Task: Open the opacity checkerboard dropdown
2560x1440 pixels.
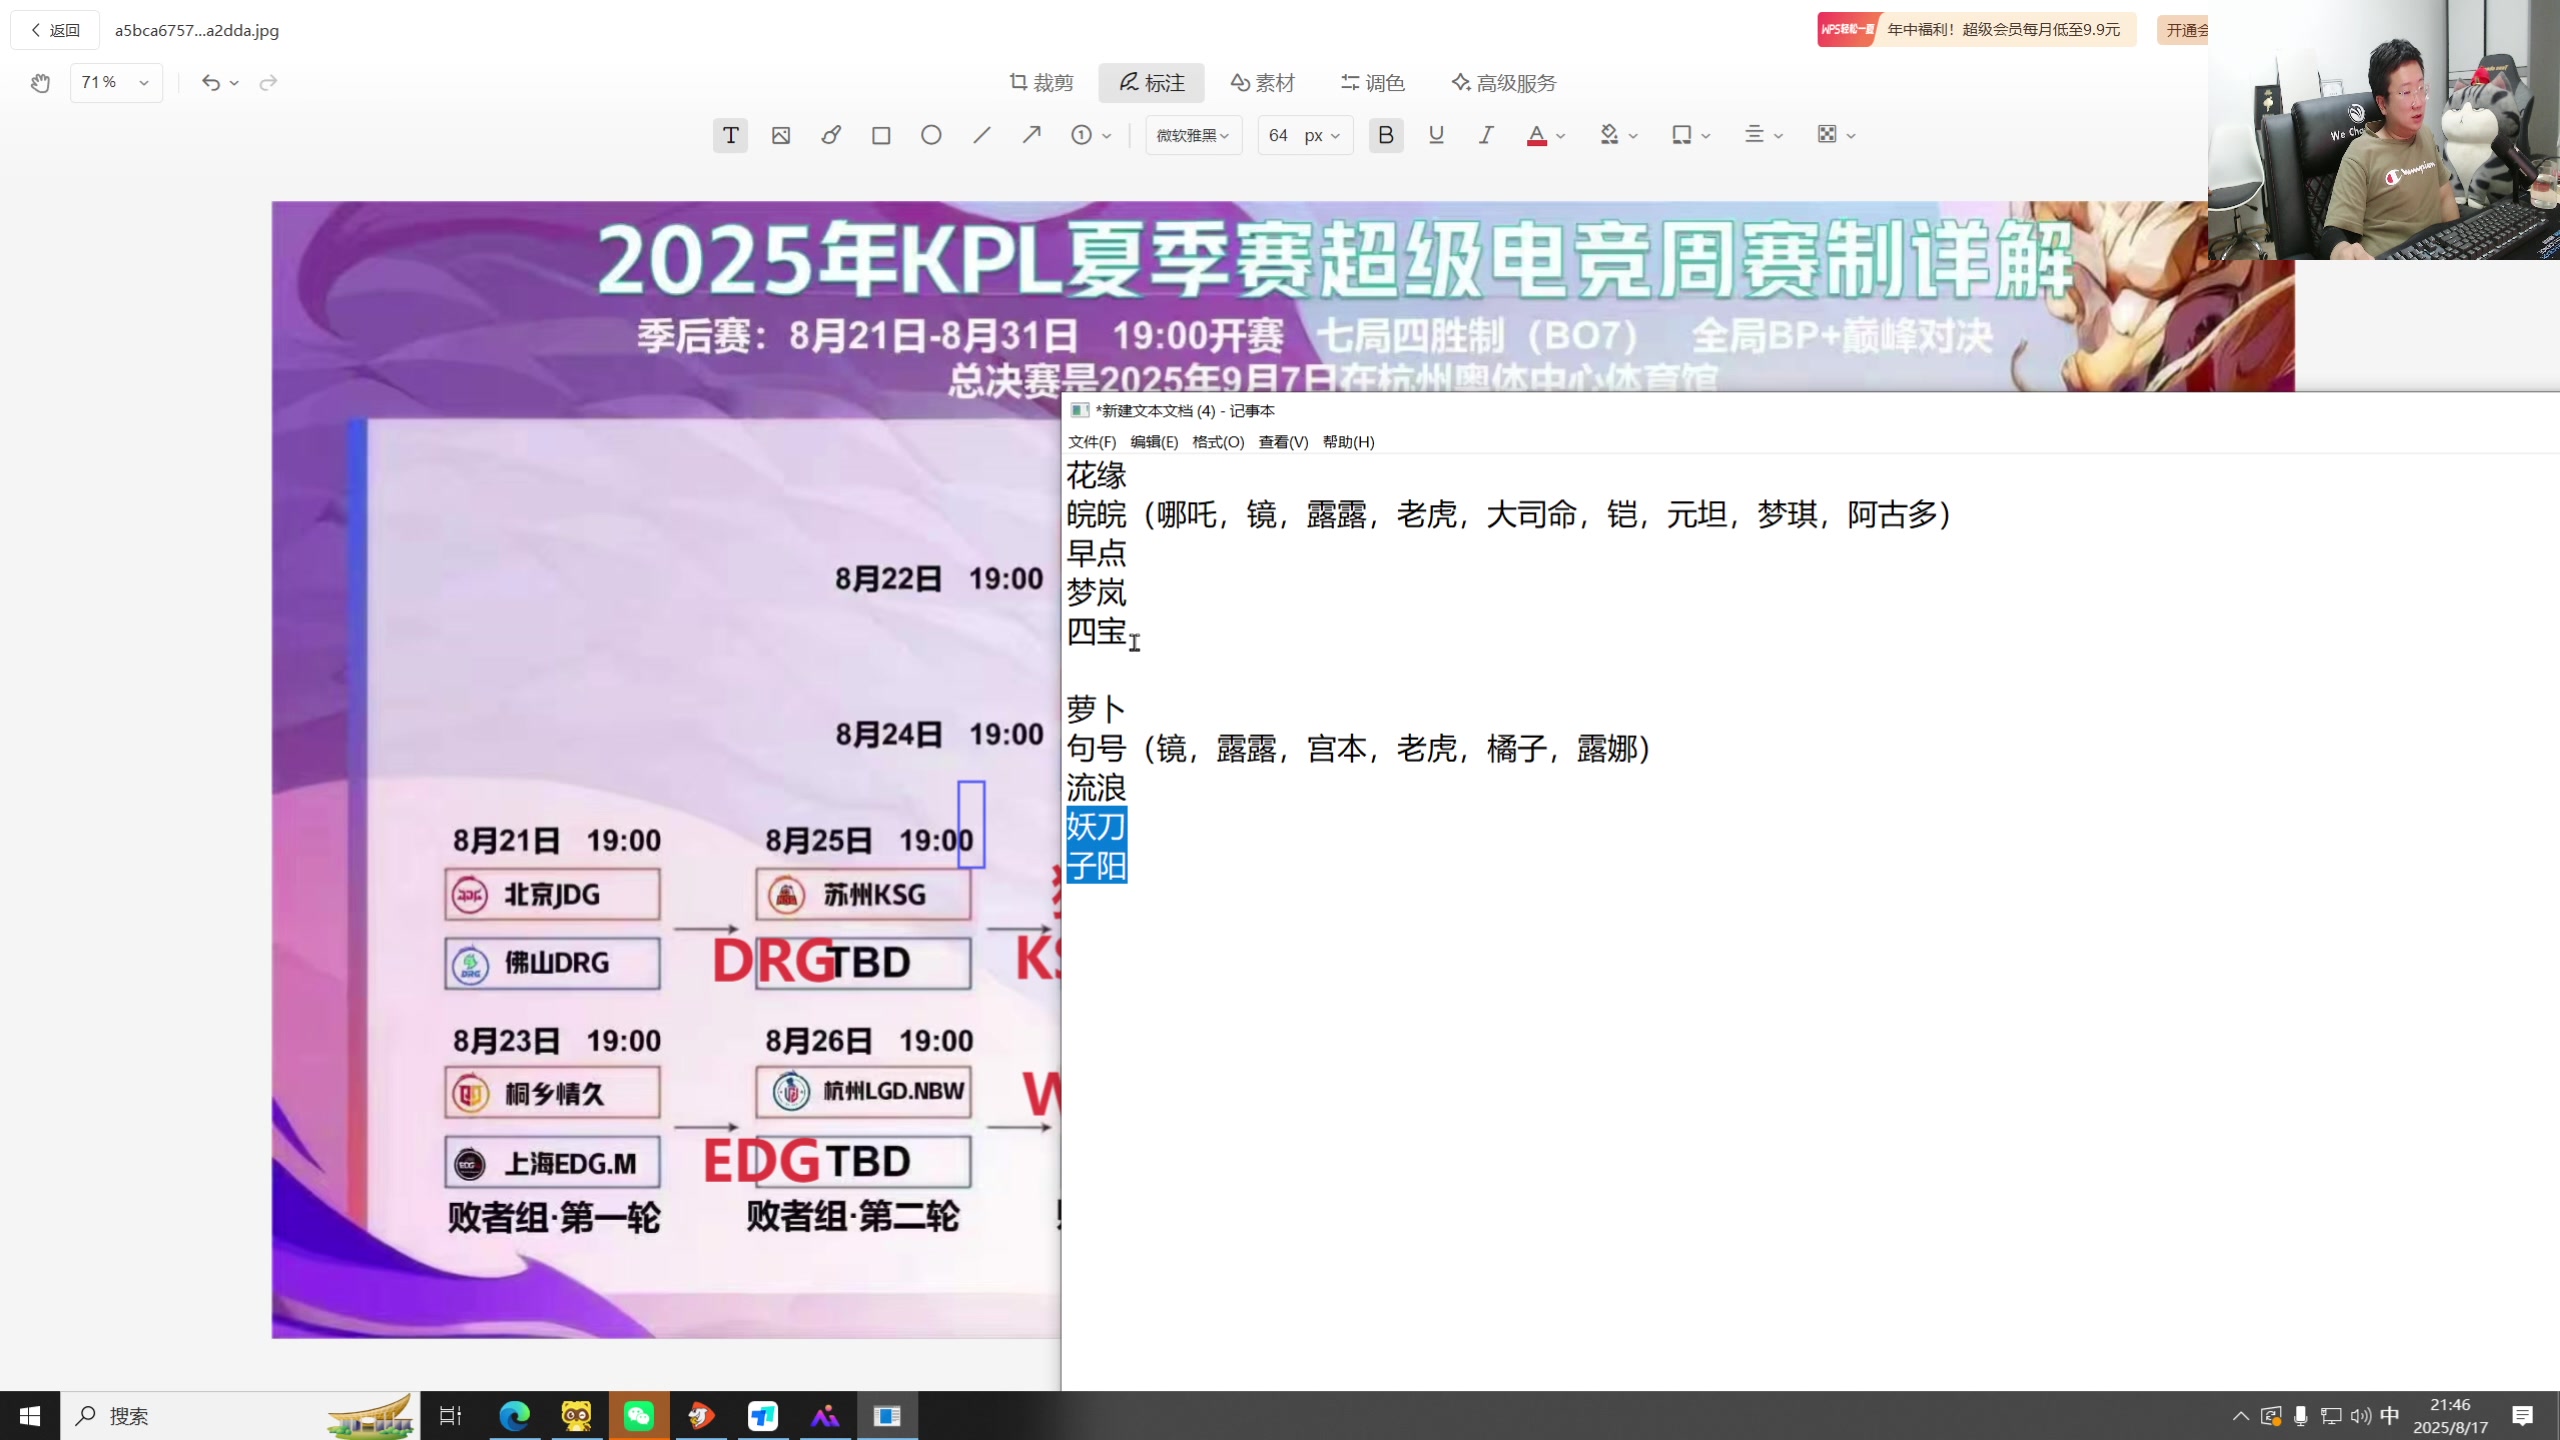Action: [1836, 135]
